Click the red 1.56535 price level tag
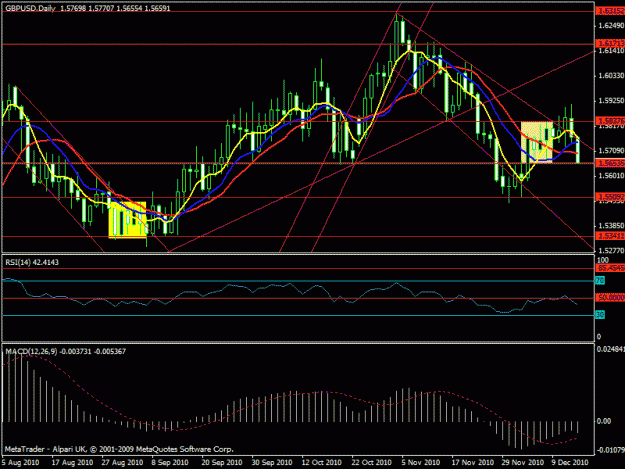The width and height of the screenshot is (625, 469). point(610,163)
